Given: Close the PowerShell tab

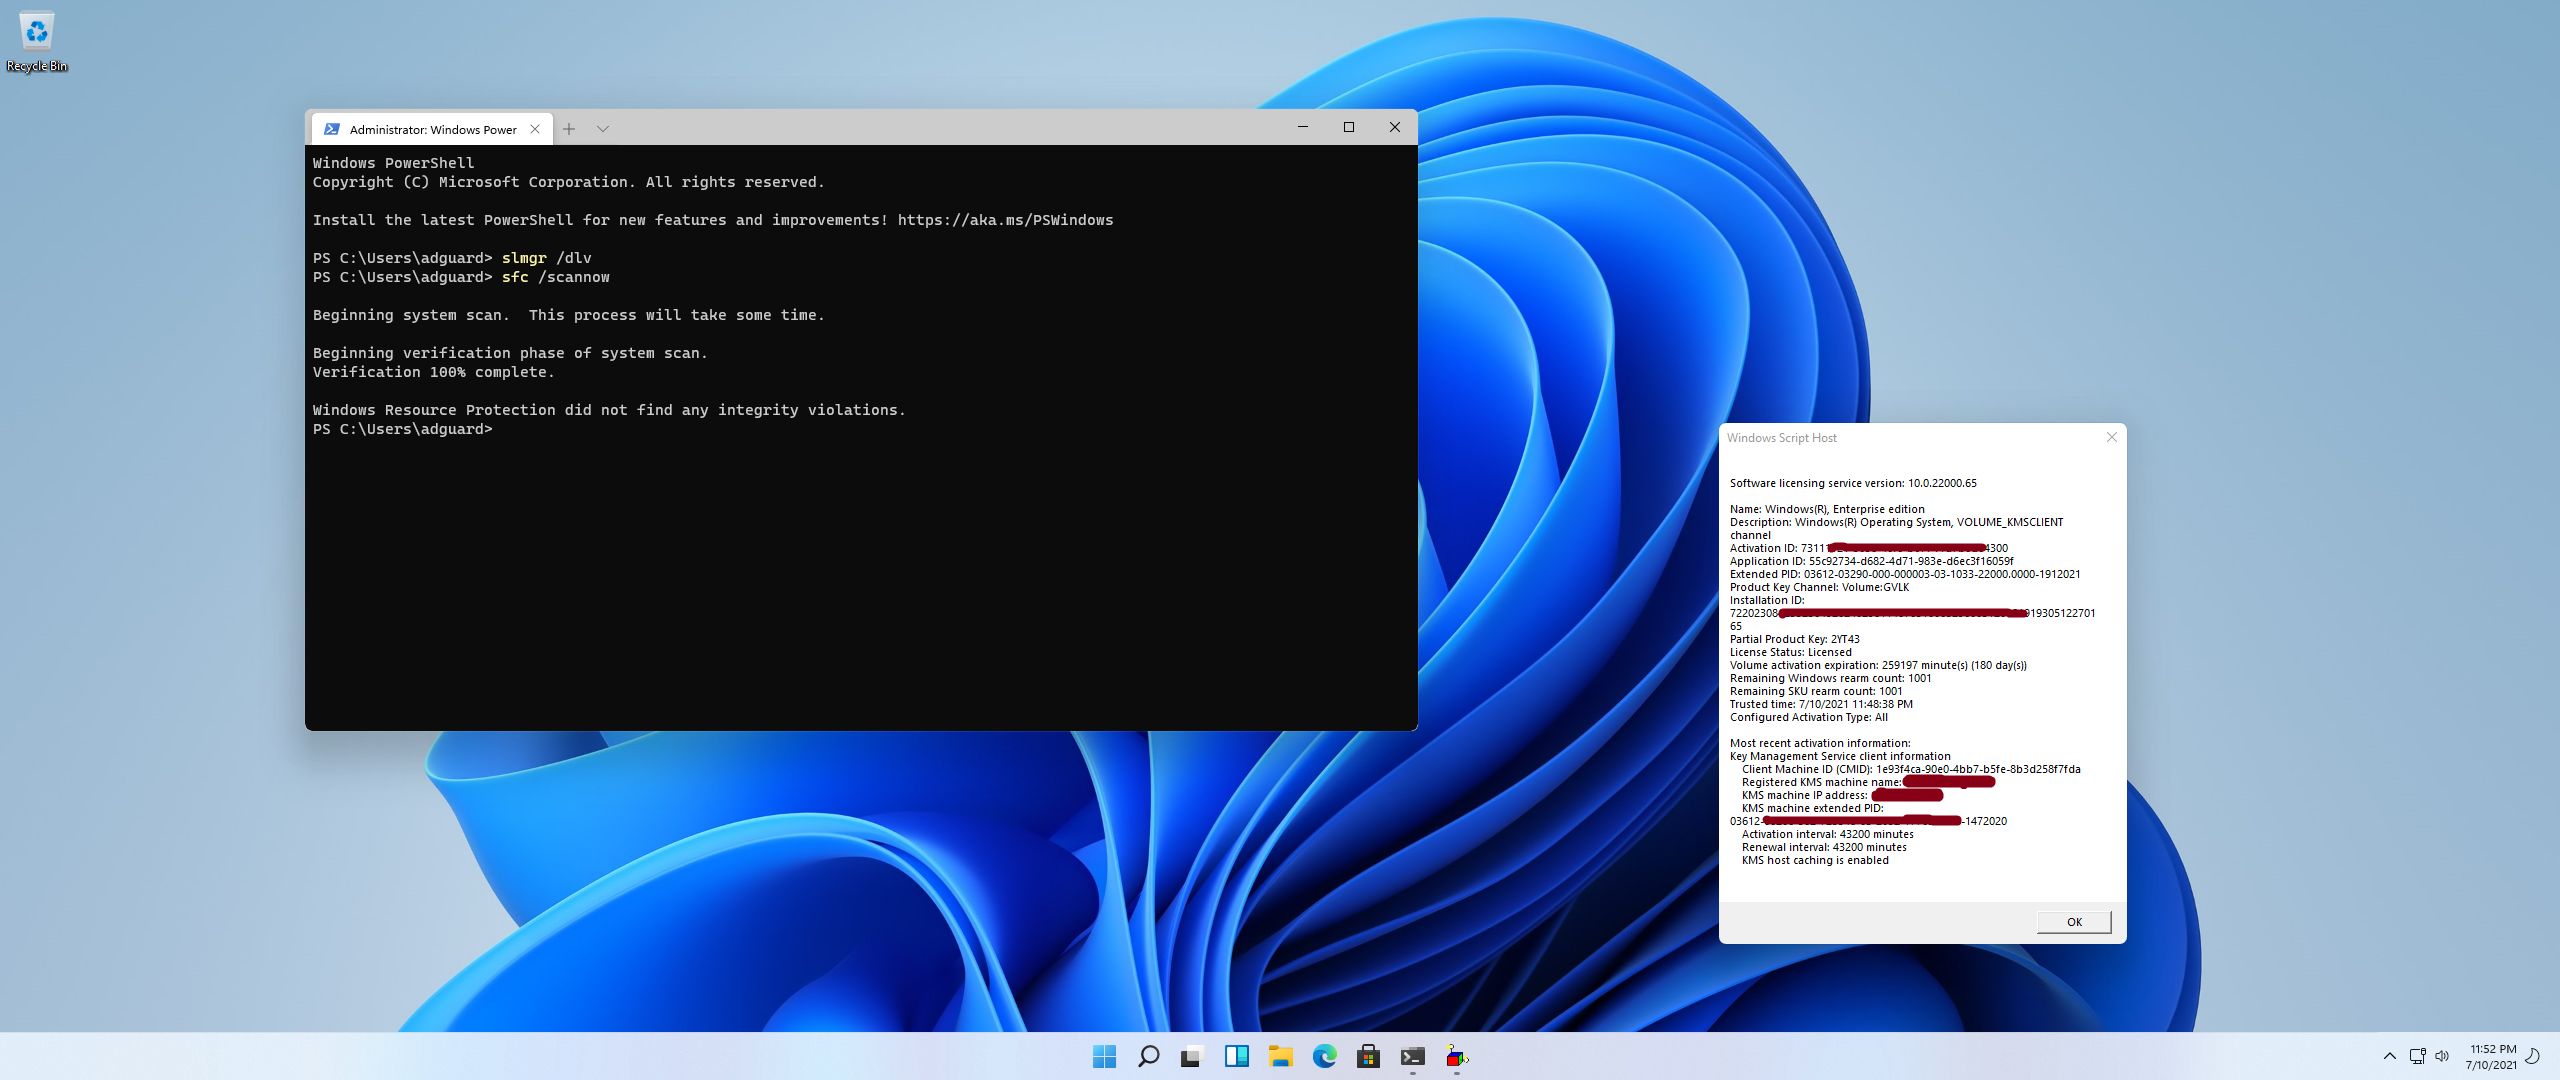Looking at the screenshot, I should 535,129.
